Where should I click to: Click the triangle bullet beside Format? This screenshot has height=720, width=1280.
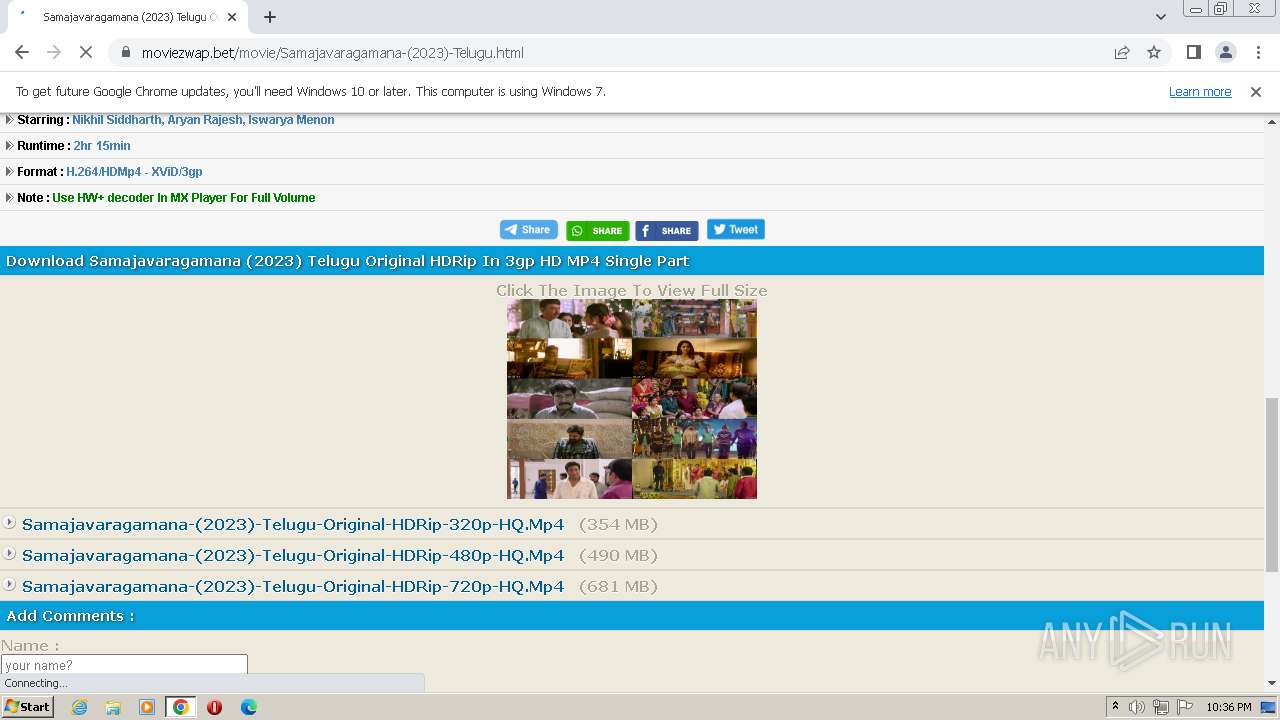pos(9,171)
